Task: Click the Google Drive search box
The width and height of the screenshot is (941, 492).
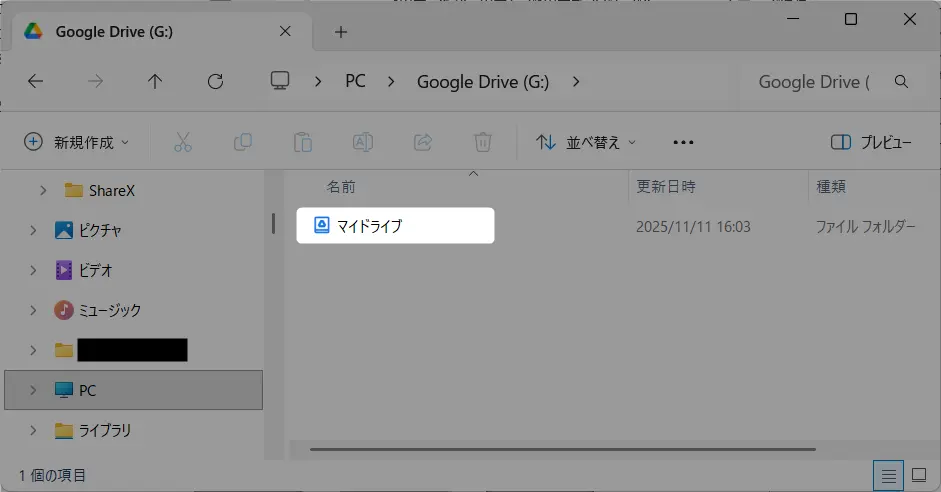Action: click(813, 82)
